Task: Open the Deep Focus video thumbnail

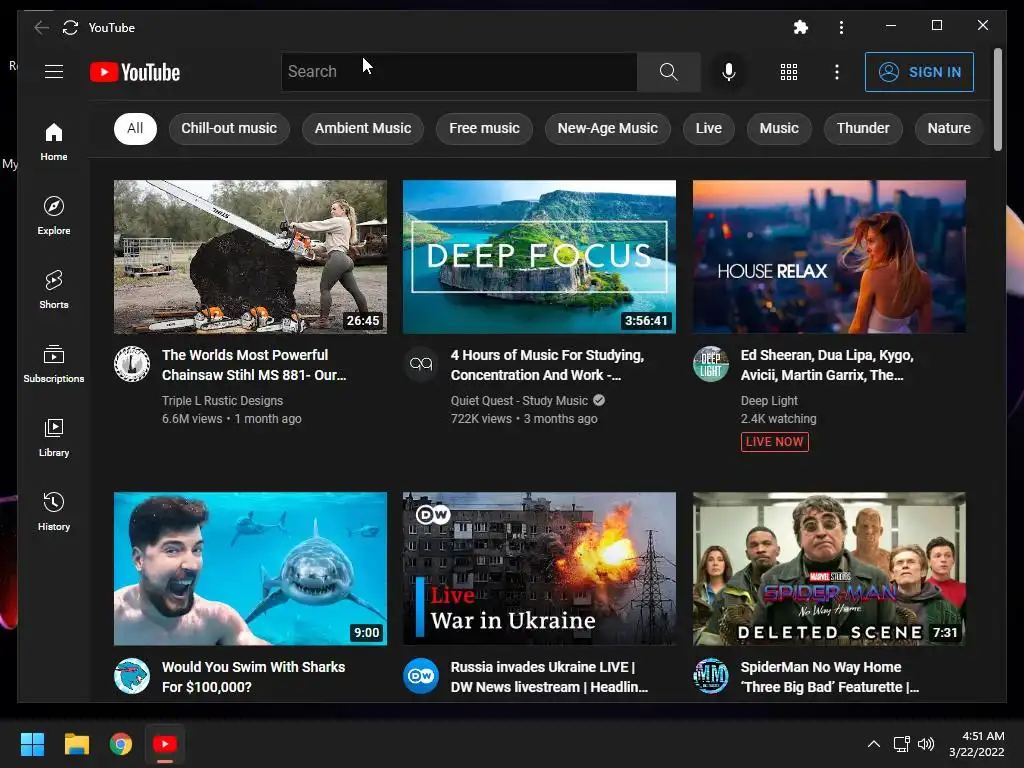Action: coord(539,257)
